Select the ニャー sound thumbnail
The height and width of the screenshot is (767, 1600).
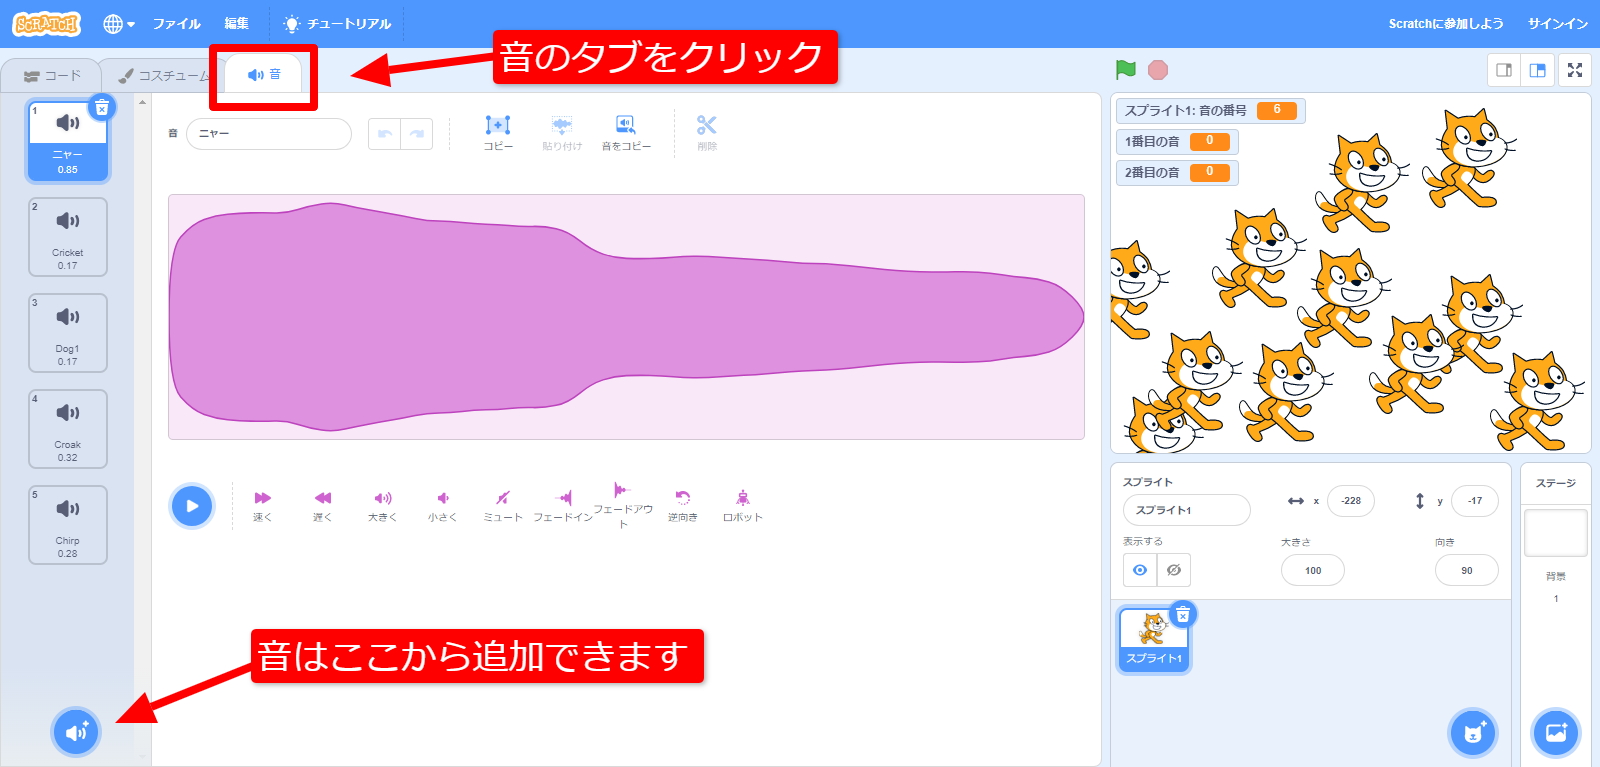(67, 143)
